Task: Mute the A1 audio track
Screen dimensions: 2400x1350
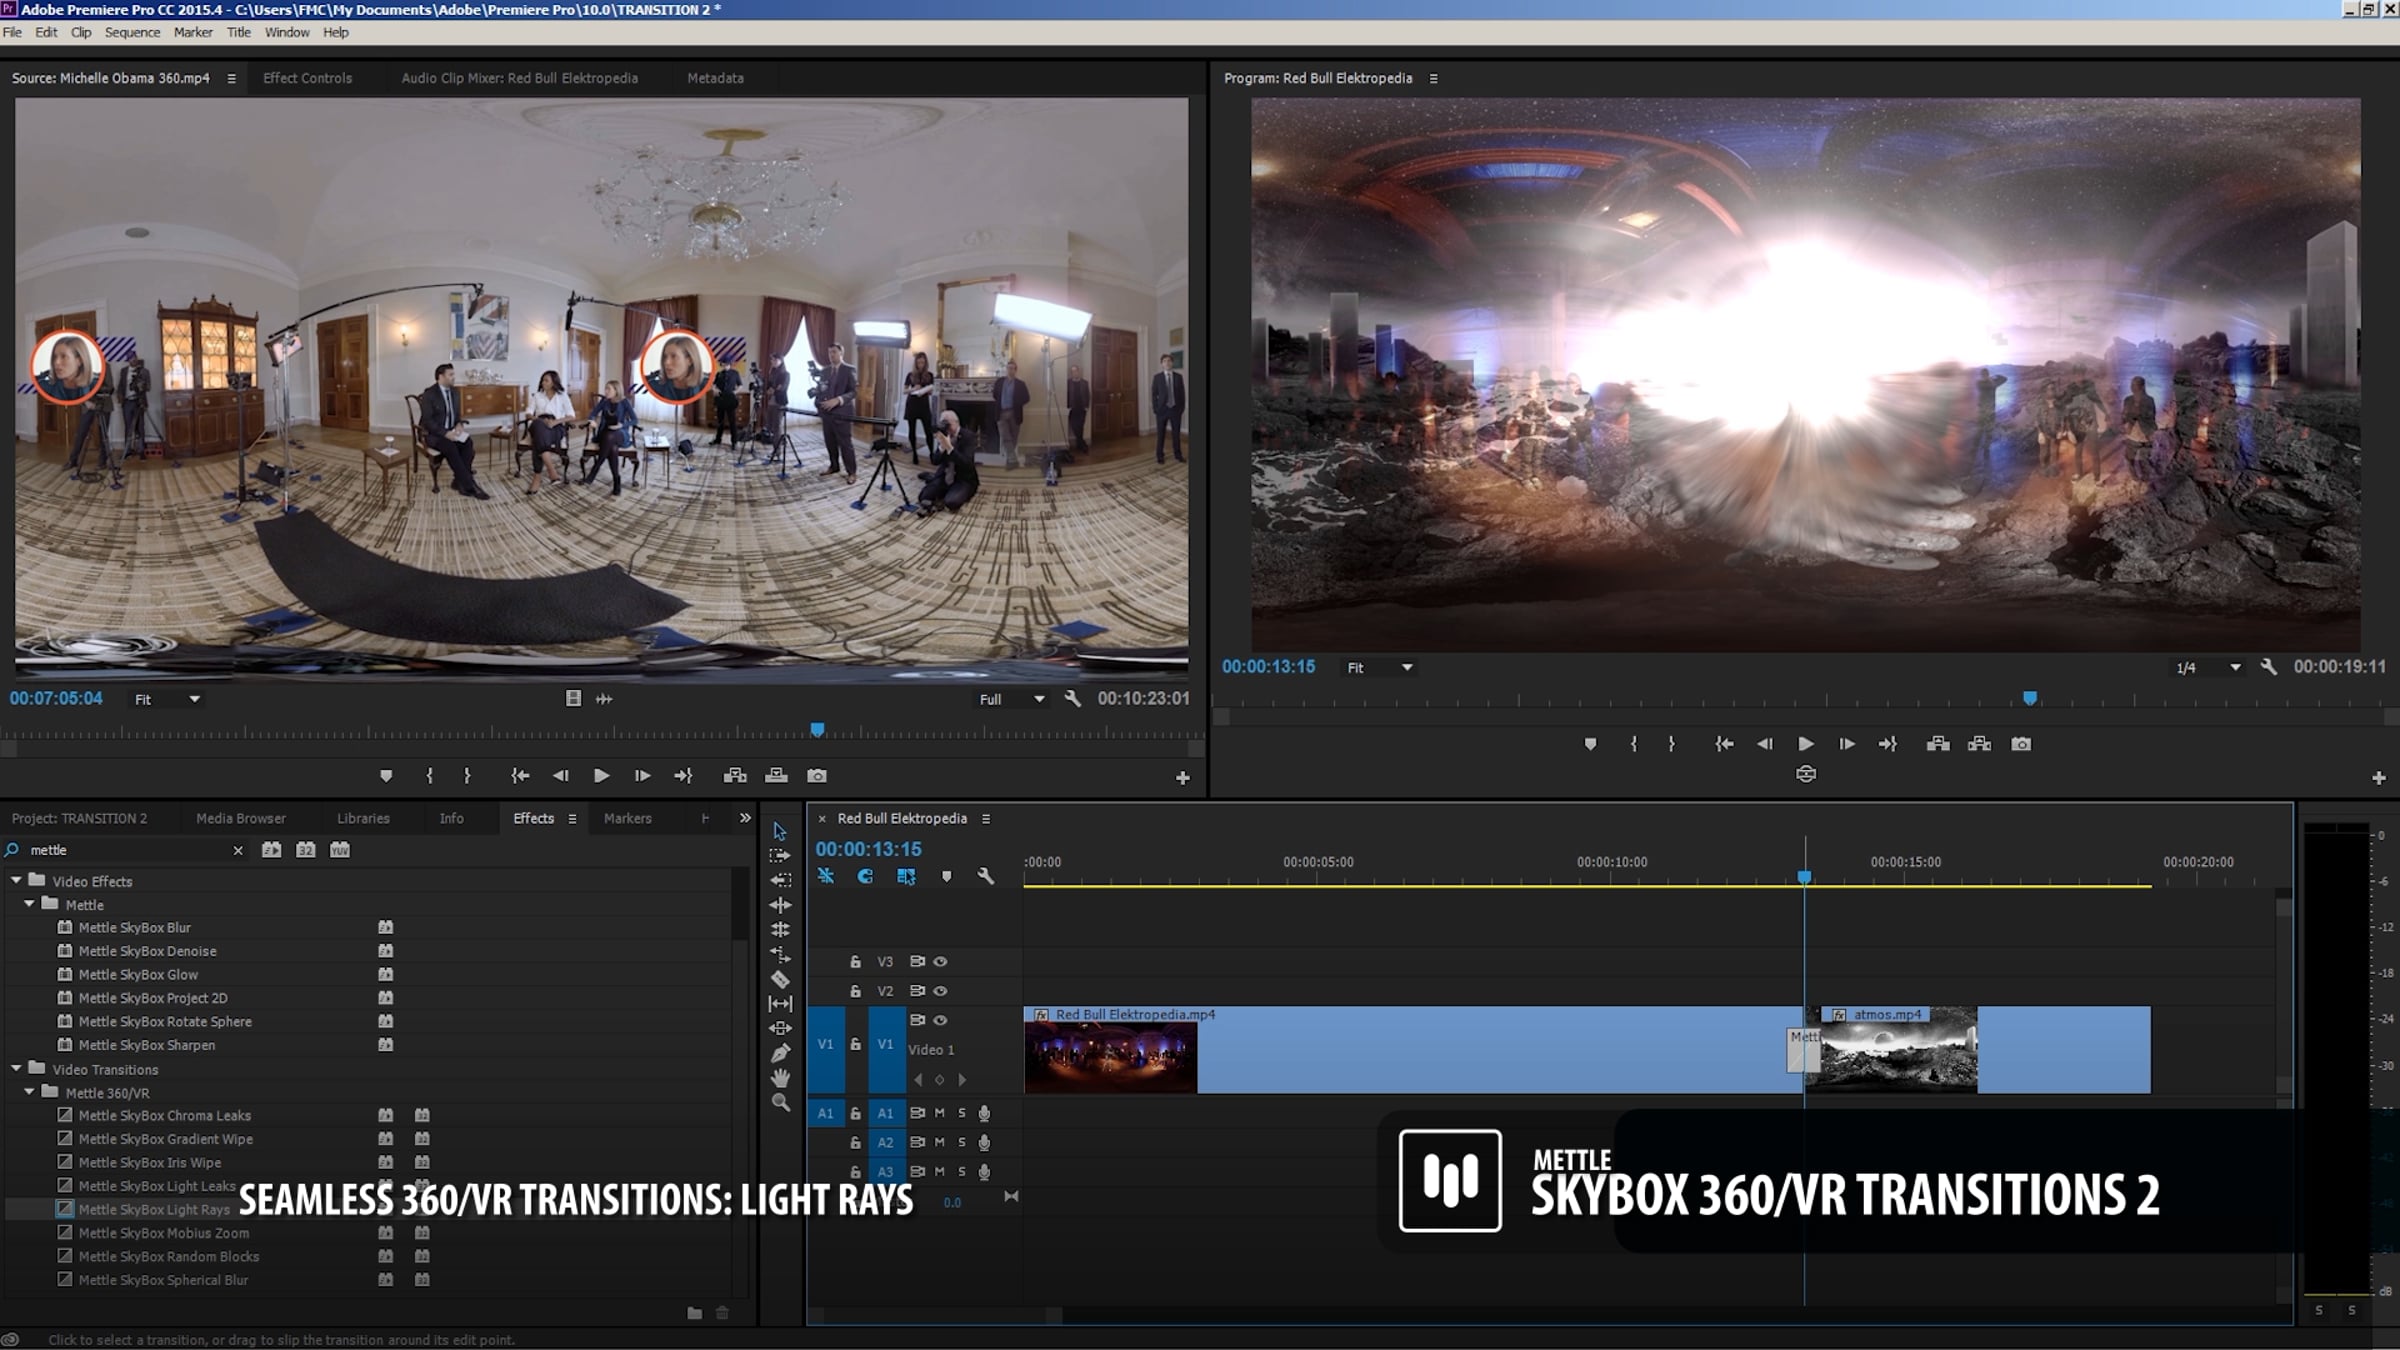Action: click(x=939, y=1113)
